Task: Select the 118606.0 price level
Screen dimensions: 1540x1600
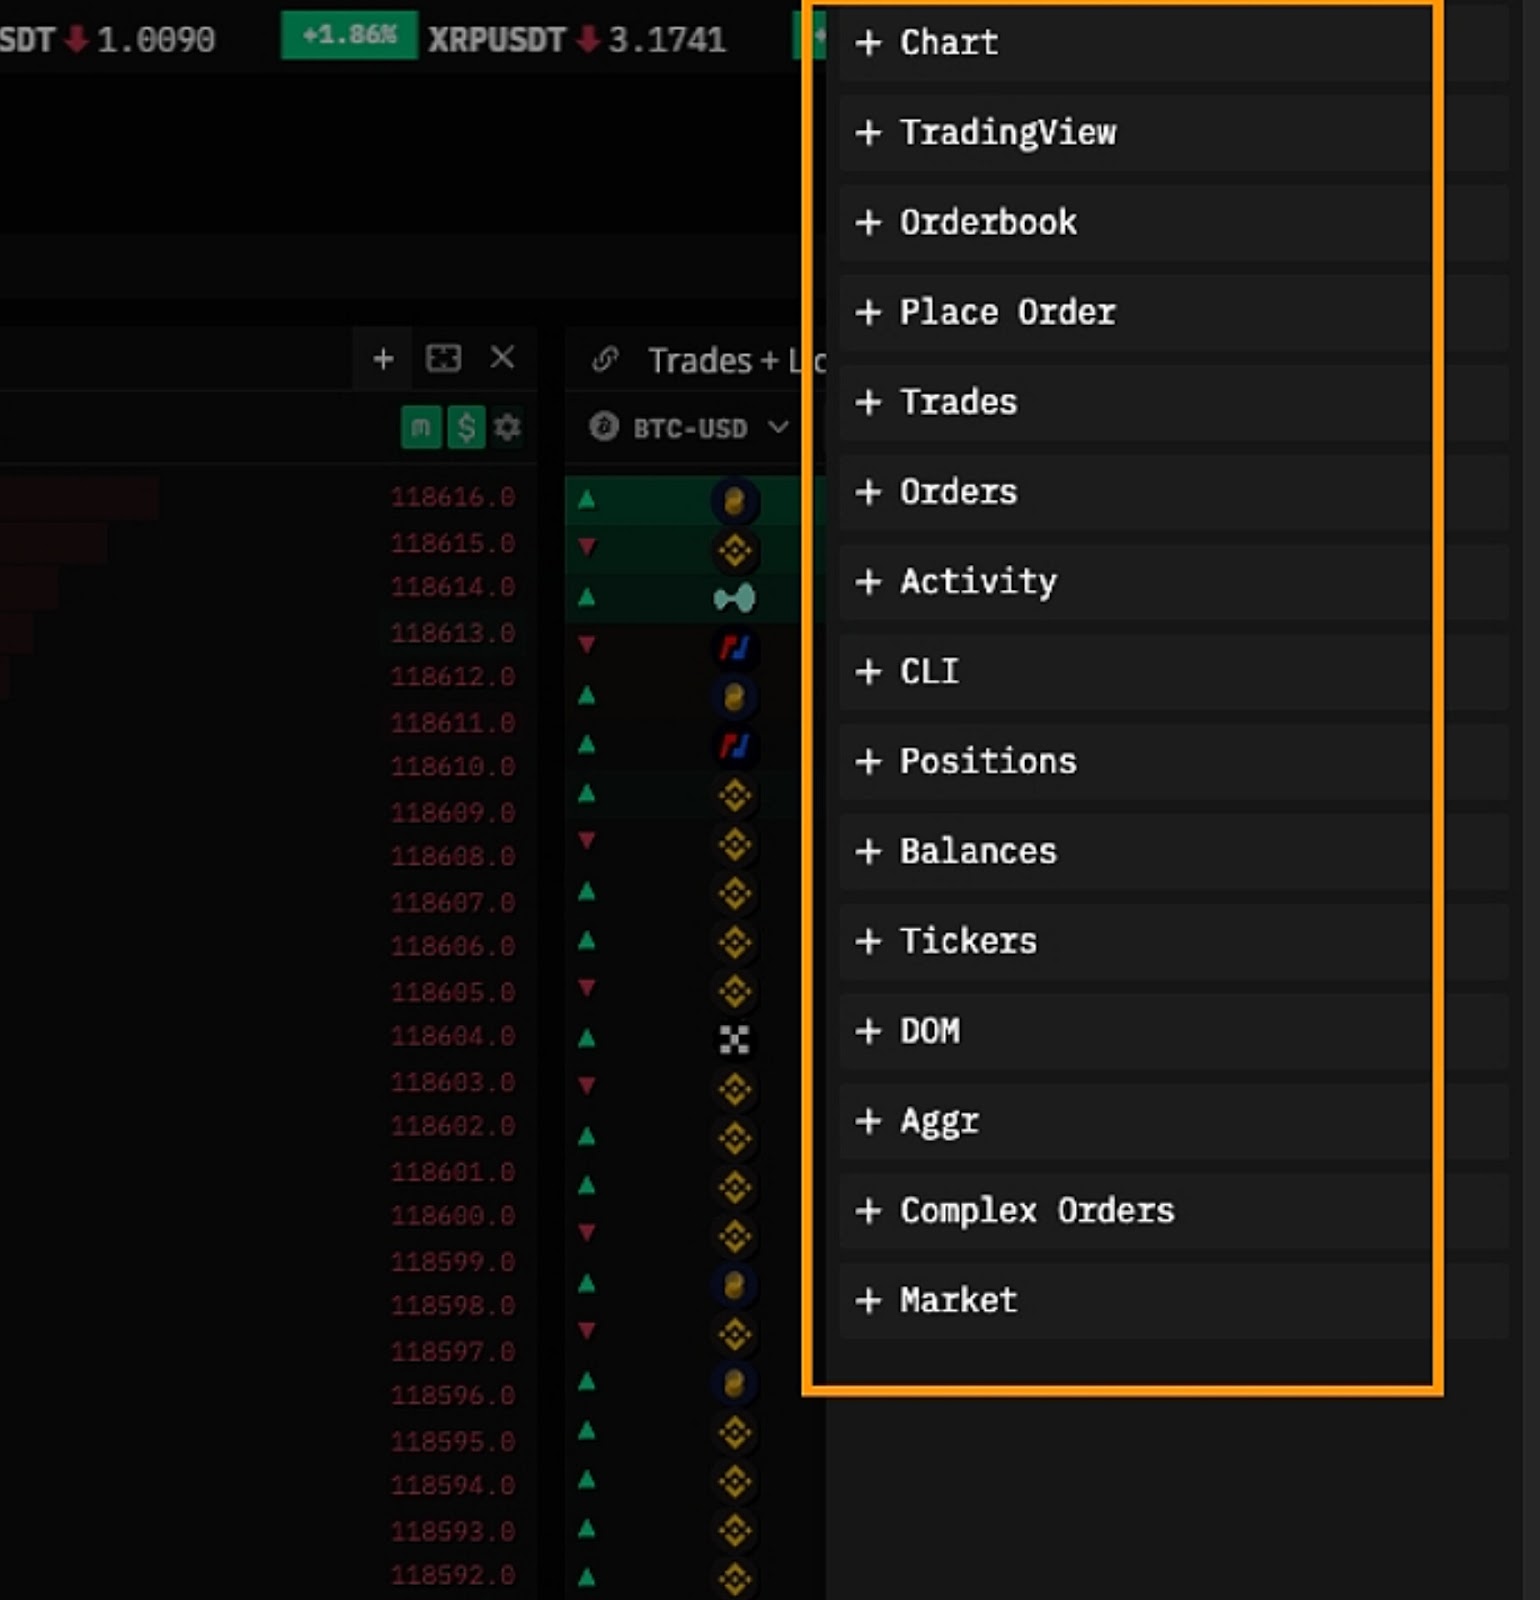Action: (453, 946)
